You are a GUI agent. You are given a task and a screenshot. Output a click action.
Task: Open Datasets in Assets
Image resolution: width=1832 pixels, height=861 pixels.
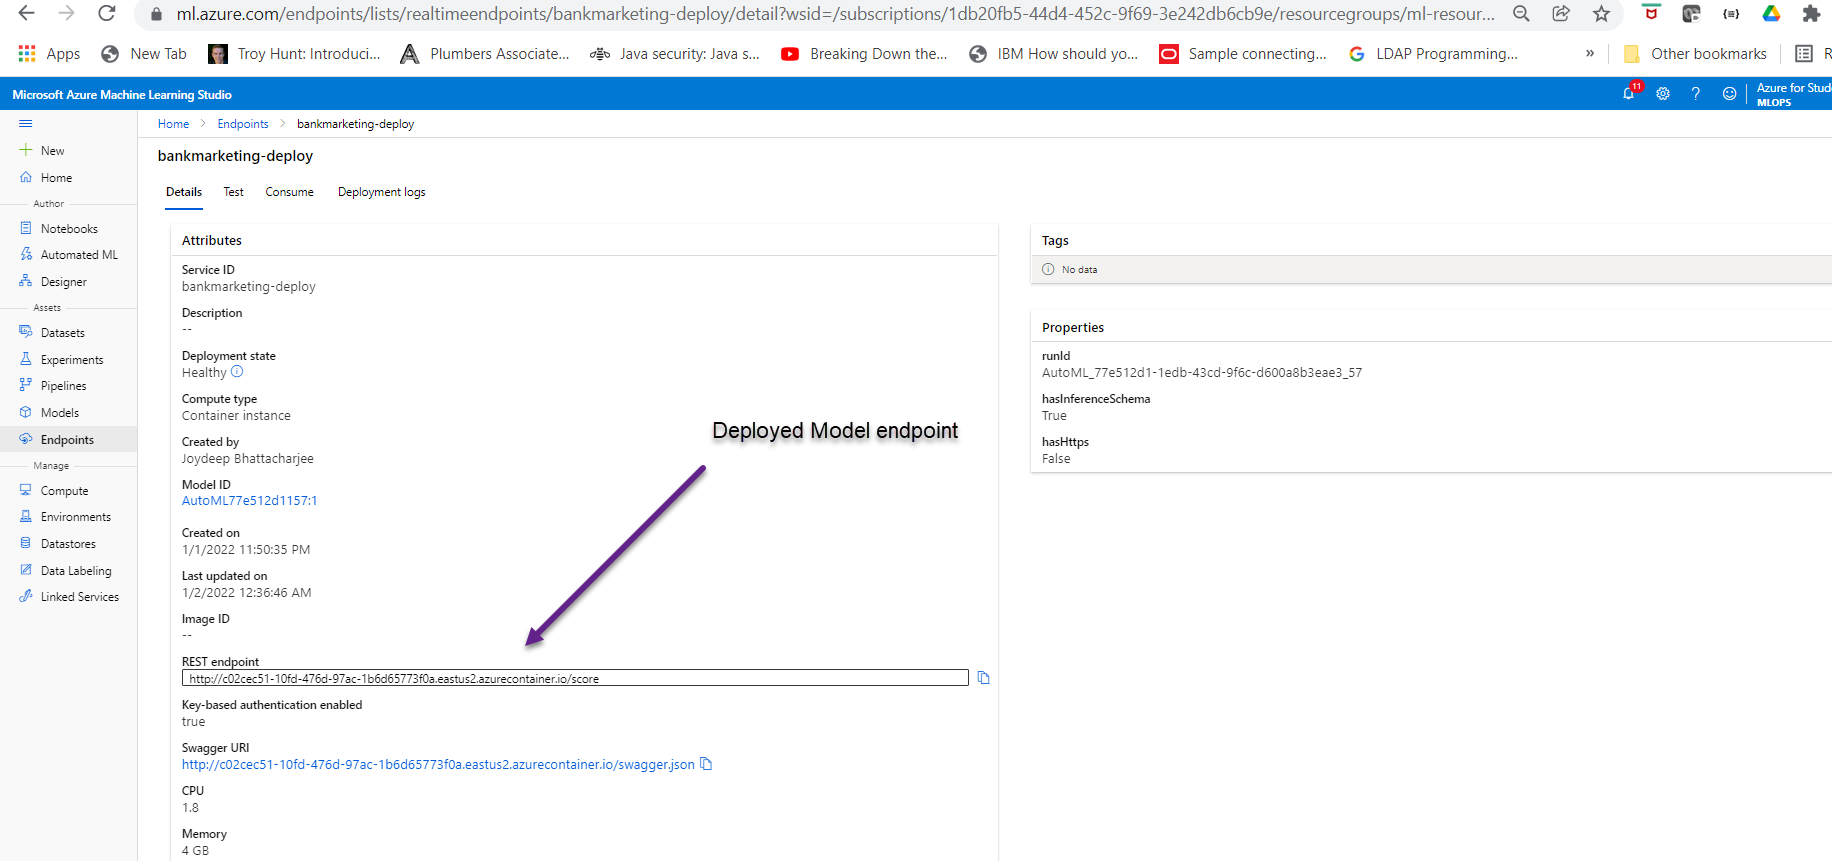pos(62,332)
